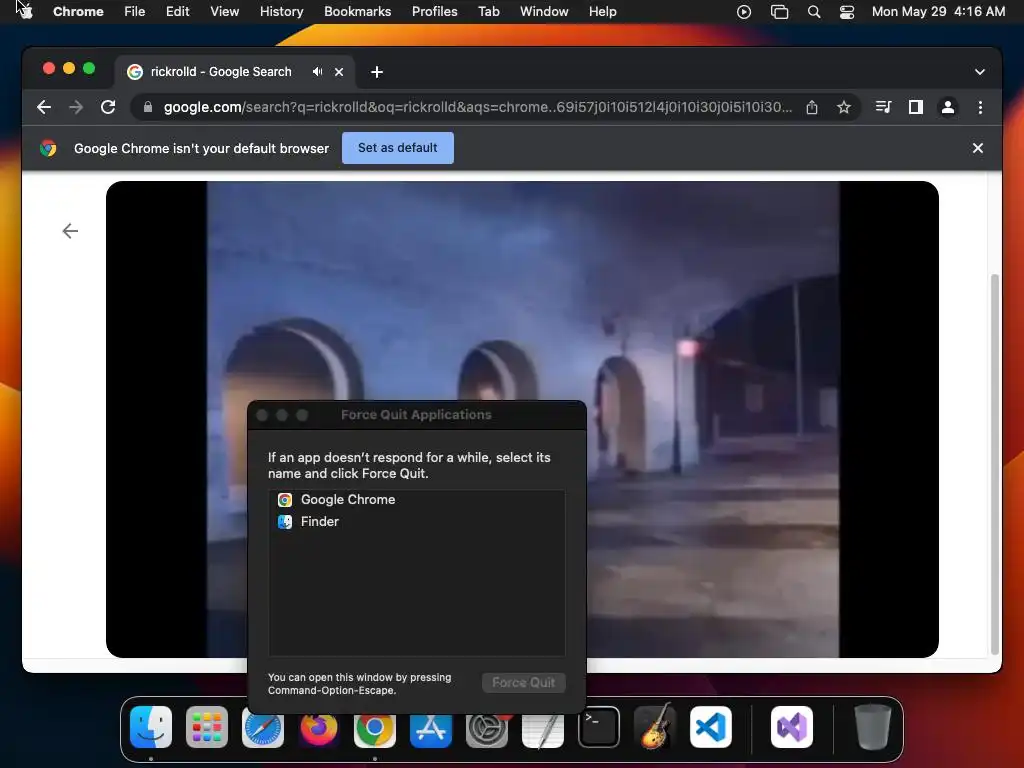The width and height of the screenshot is (1024, 768).
Task: Click the date and time in menu bar
Action: [x=938, y=11]
